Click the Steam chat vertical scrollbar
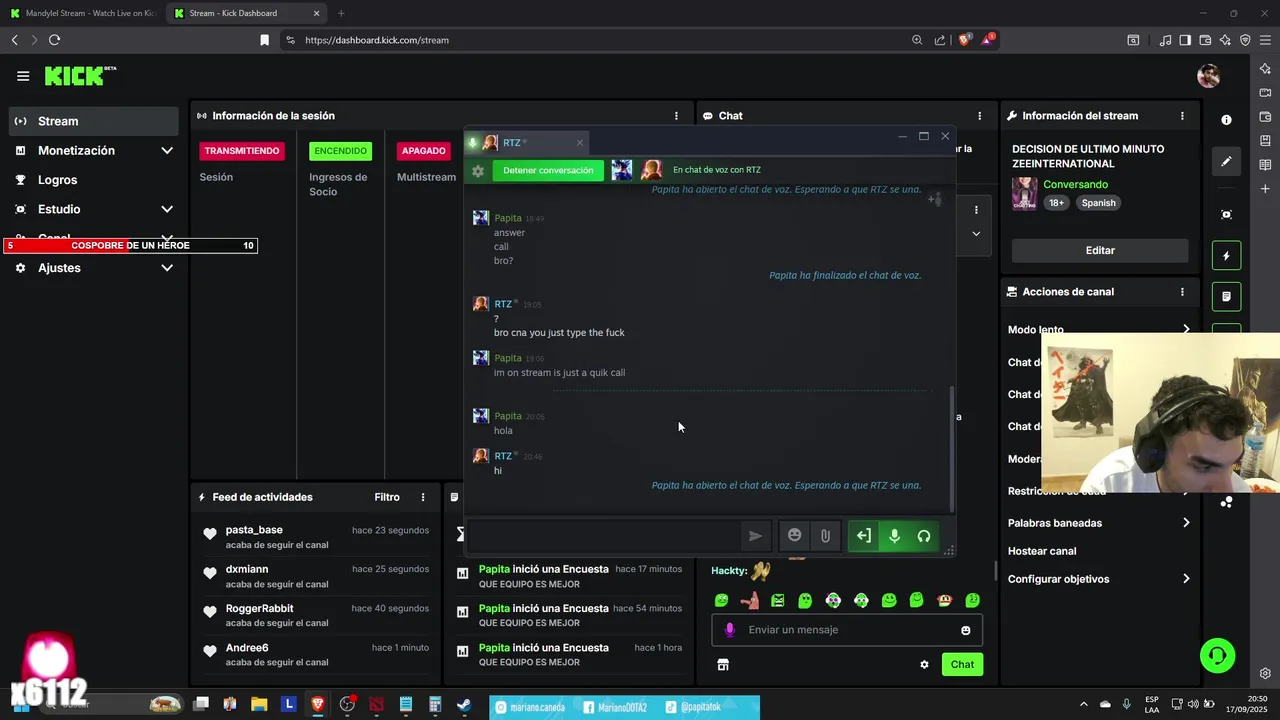1280x720 pixels. tap(951, 449)
